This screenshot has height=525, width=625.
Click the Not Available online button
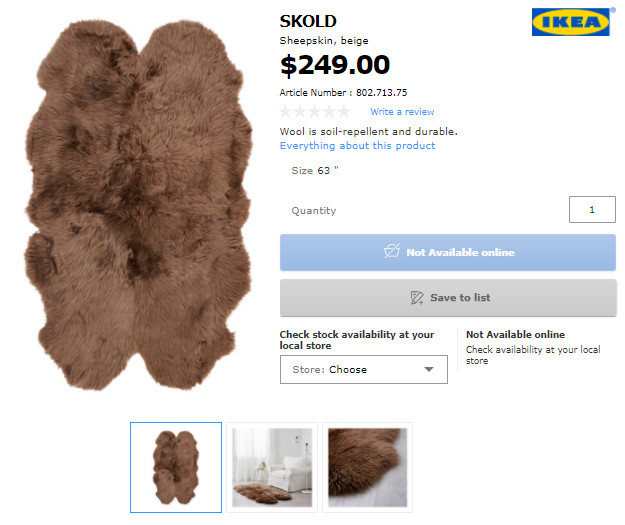point(448,253)
